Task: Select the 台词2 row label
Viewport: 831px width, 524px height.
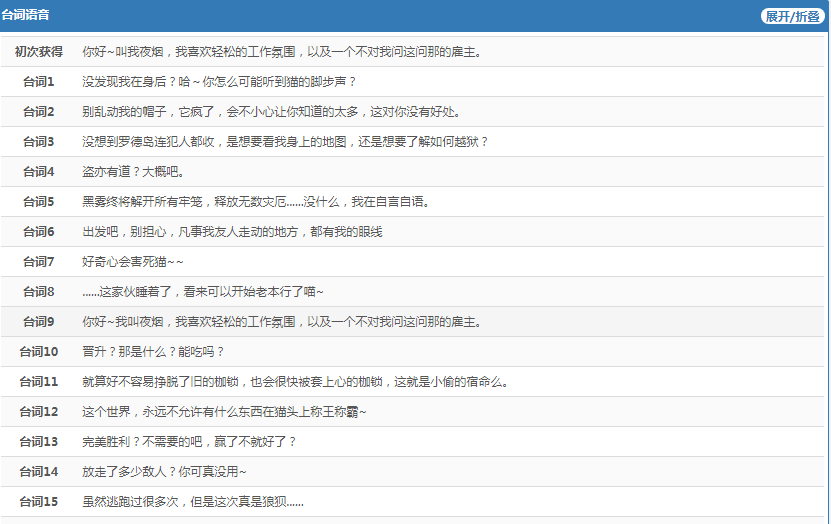Action: pyautogui.click(x=39, y=111)
